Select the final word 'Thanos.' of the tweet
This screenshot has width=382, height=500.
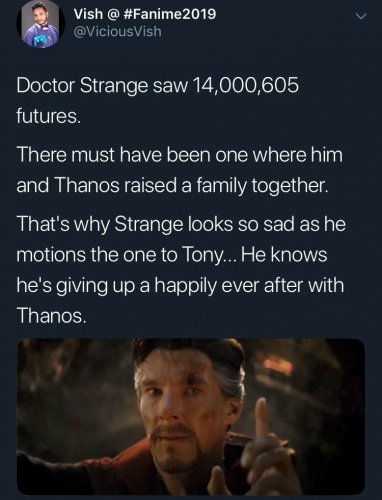51,315
